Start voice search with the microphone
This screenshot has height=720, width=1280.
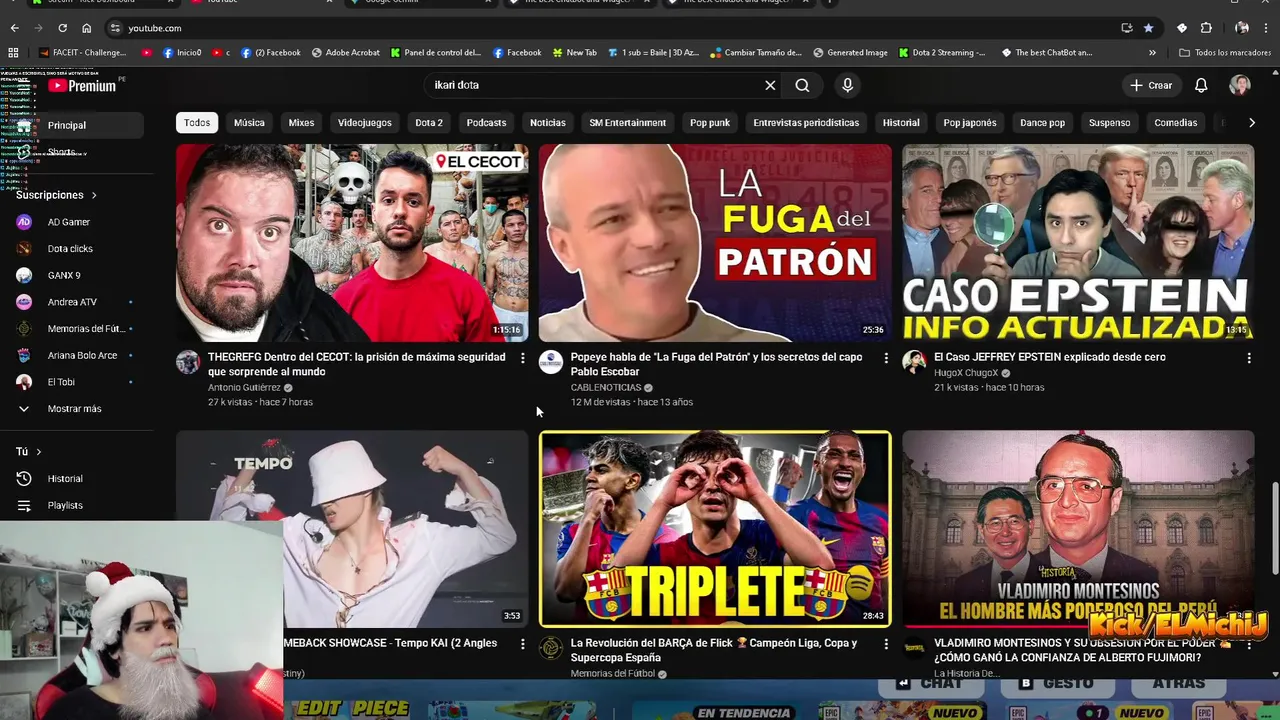(x=847, y=85)
